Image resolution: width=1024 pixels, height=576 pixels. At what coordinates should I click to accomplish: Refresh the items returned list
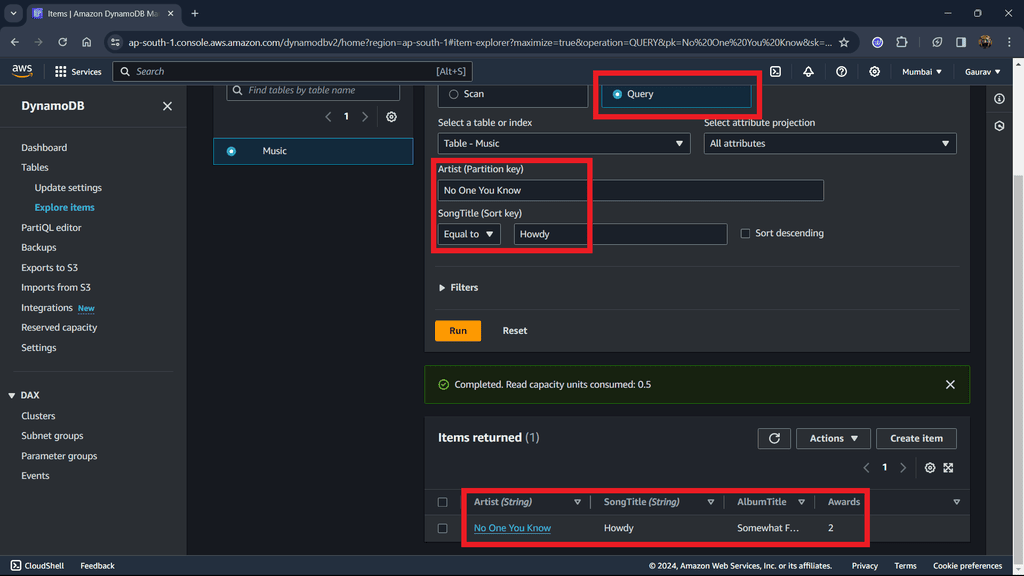coord(774,438)
